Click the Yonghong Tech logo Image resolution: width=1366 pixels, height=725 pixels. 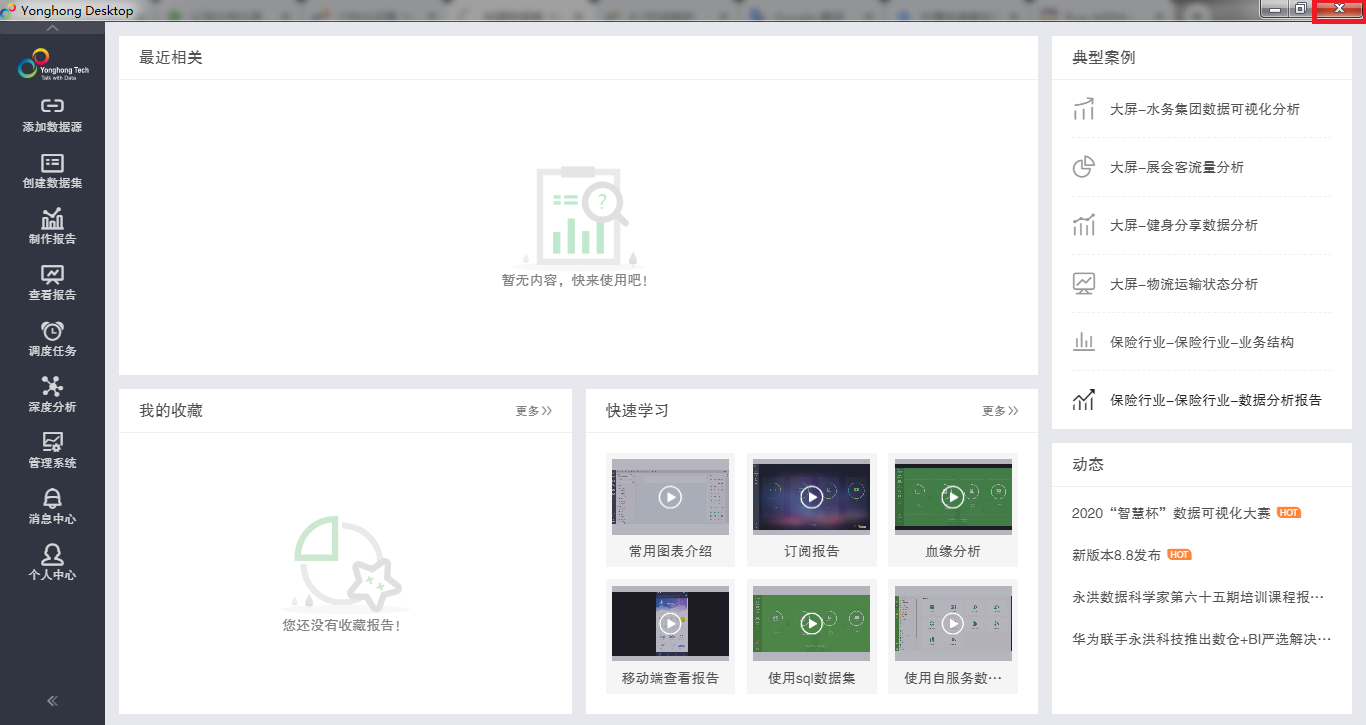point(52,66)
